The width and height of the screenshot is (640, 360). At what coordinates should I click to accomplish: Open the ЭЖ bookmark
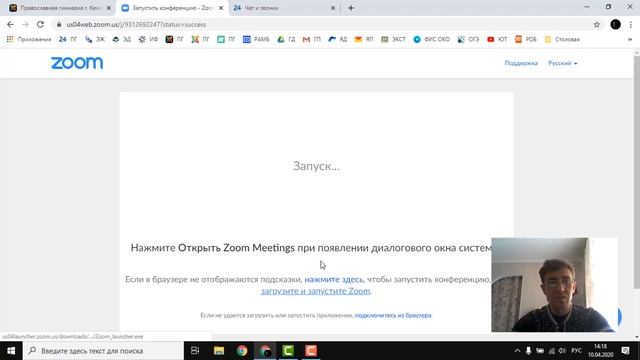click(95, 39)
